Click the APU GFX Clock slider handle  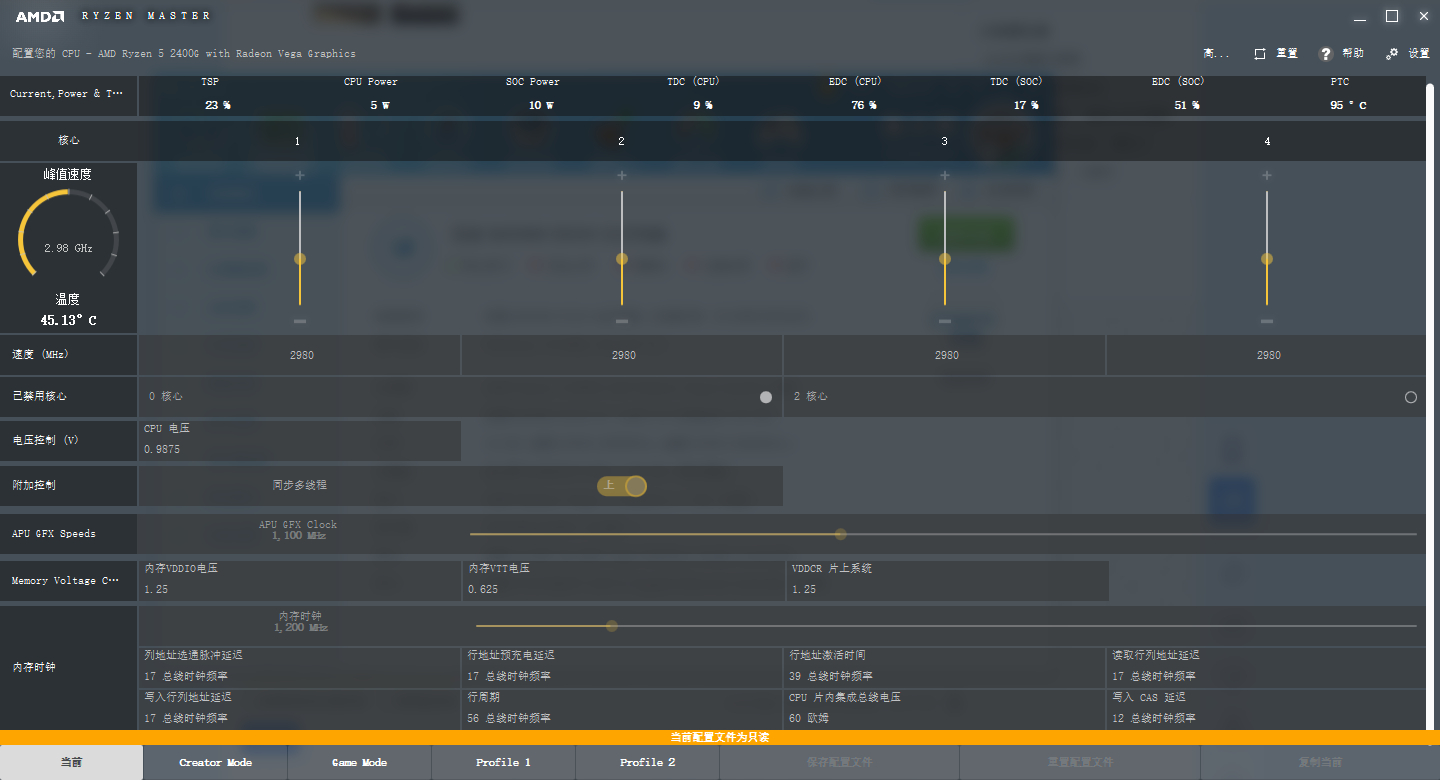pyautogui.click(x=840, y=534)
